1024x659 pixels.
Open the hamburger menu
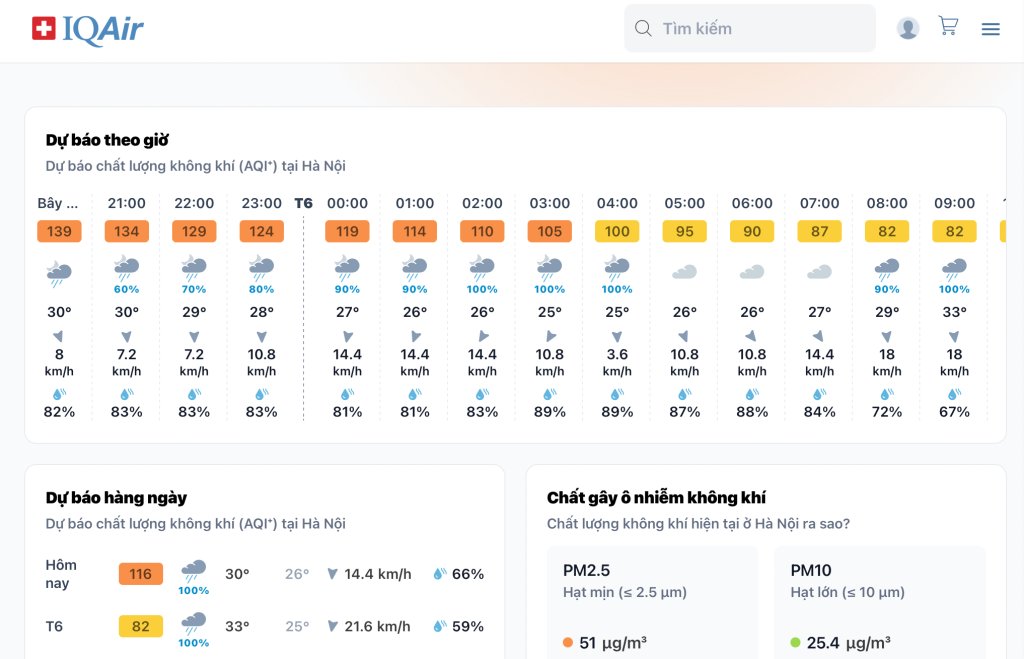tap(990, 29)
